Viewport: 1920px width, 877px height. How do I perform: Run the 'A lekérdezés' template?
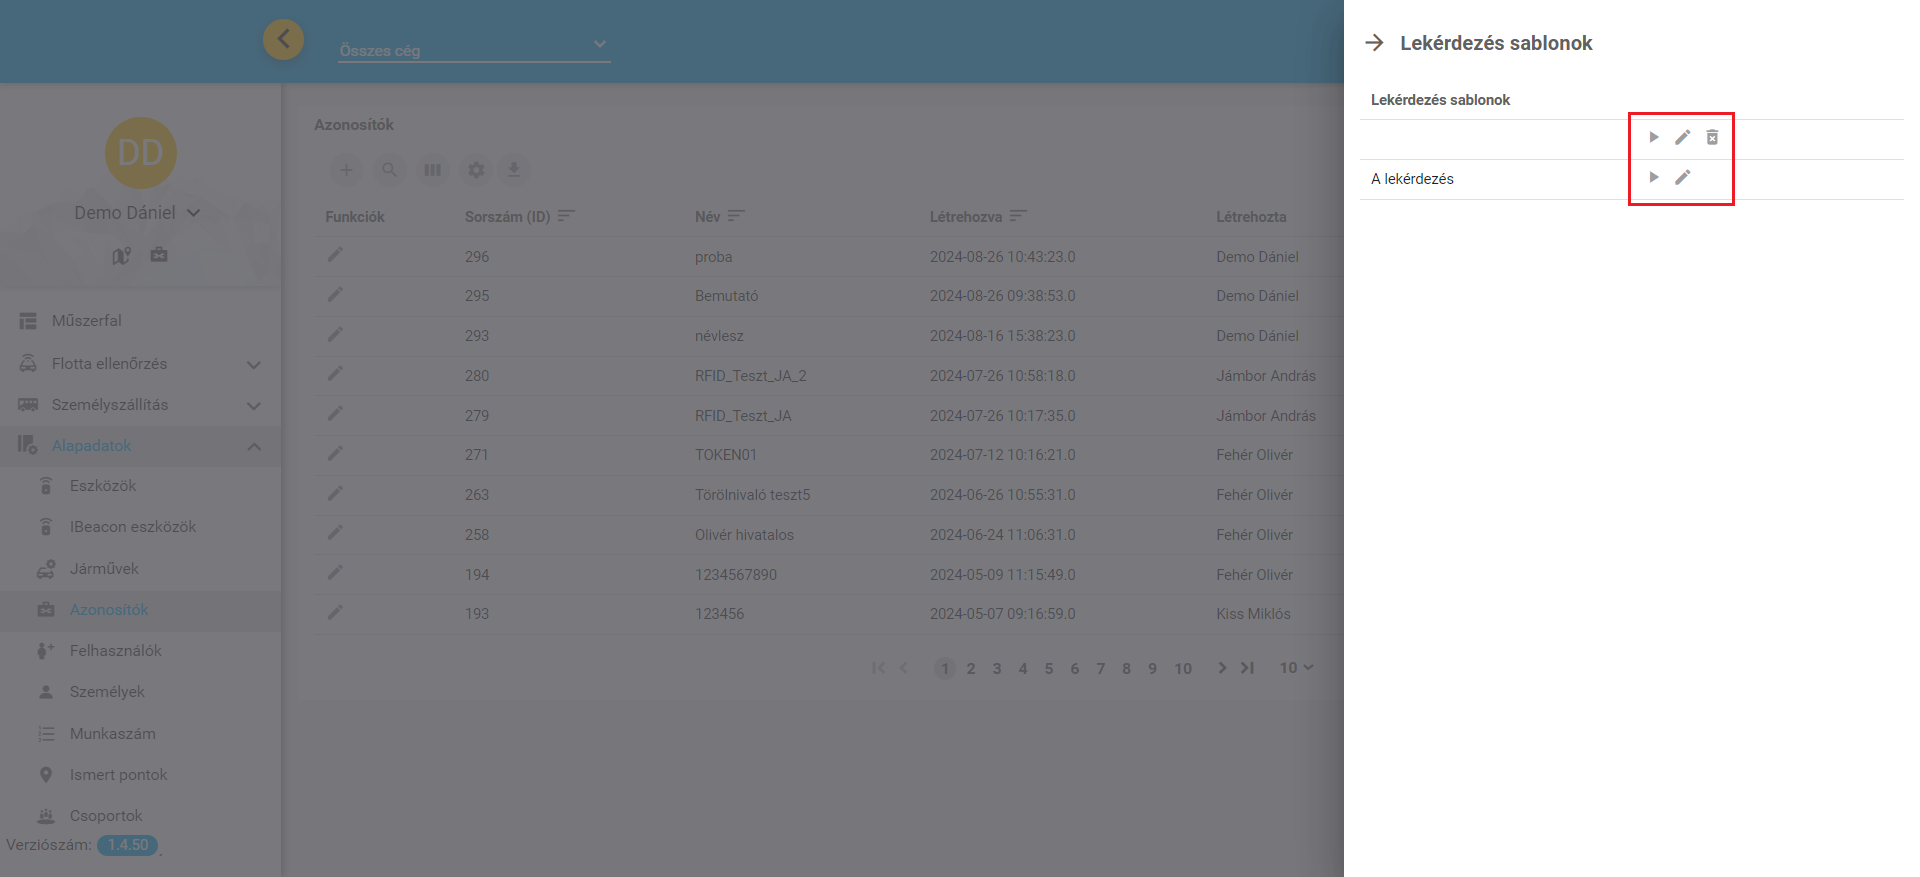tap(1654, 177)
